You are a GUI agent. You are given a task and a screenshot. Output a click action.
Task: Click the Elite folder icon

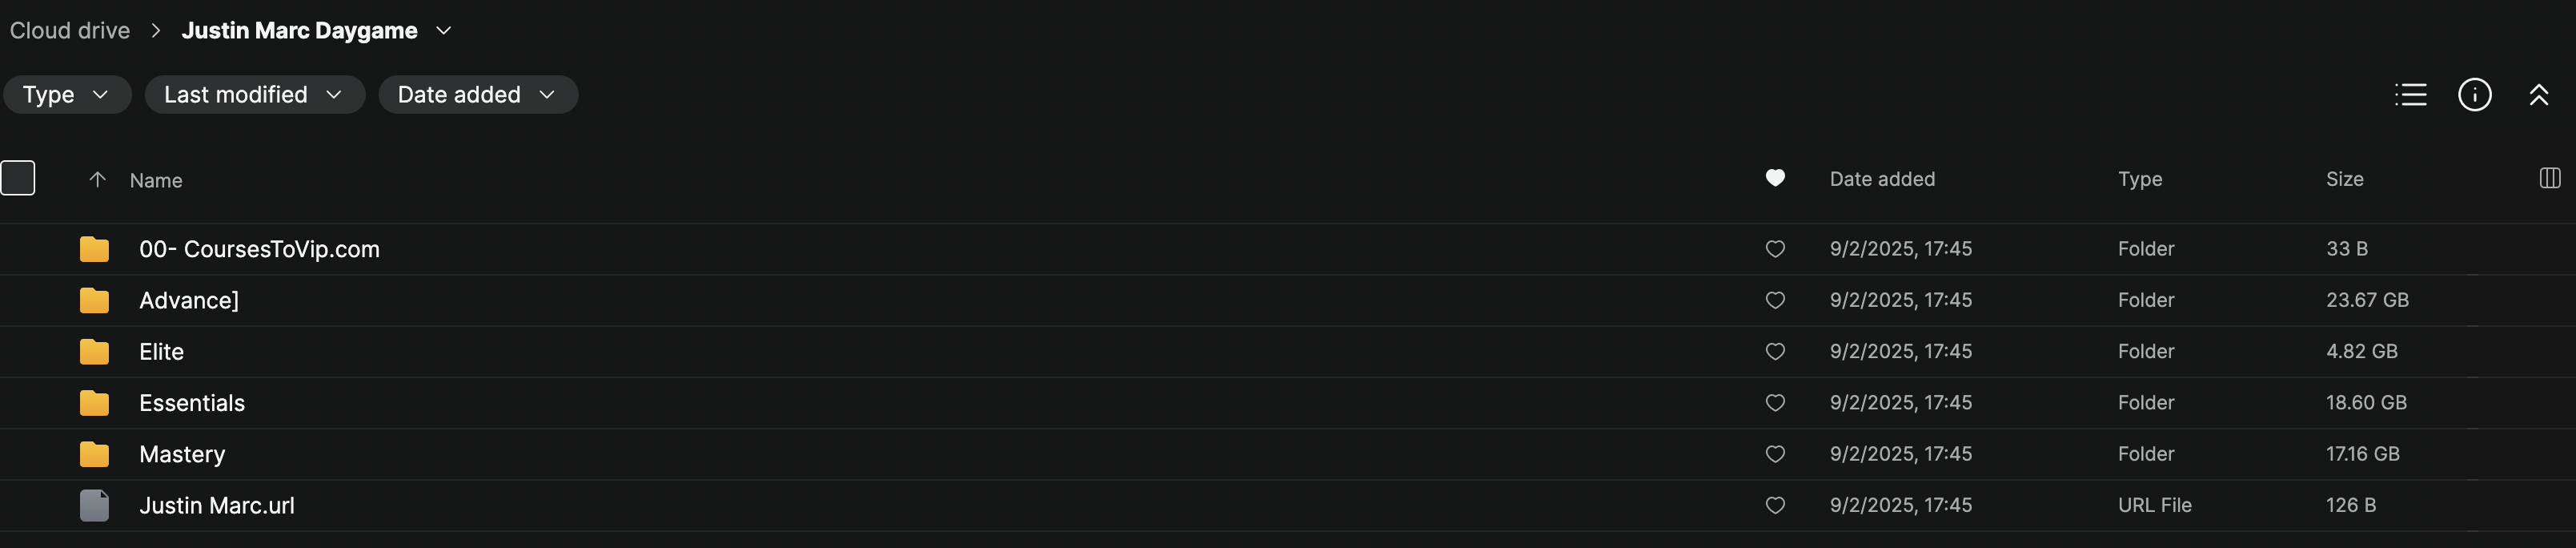(x=94, y=352)
